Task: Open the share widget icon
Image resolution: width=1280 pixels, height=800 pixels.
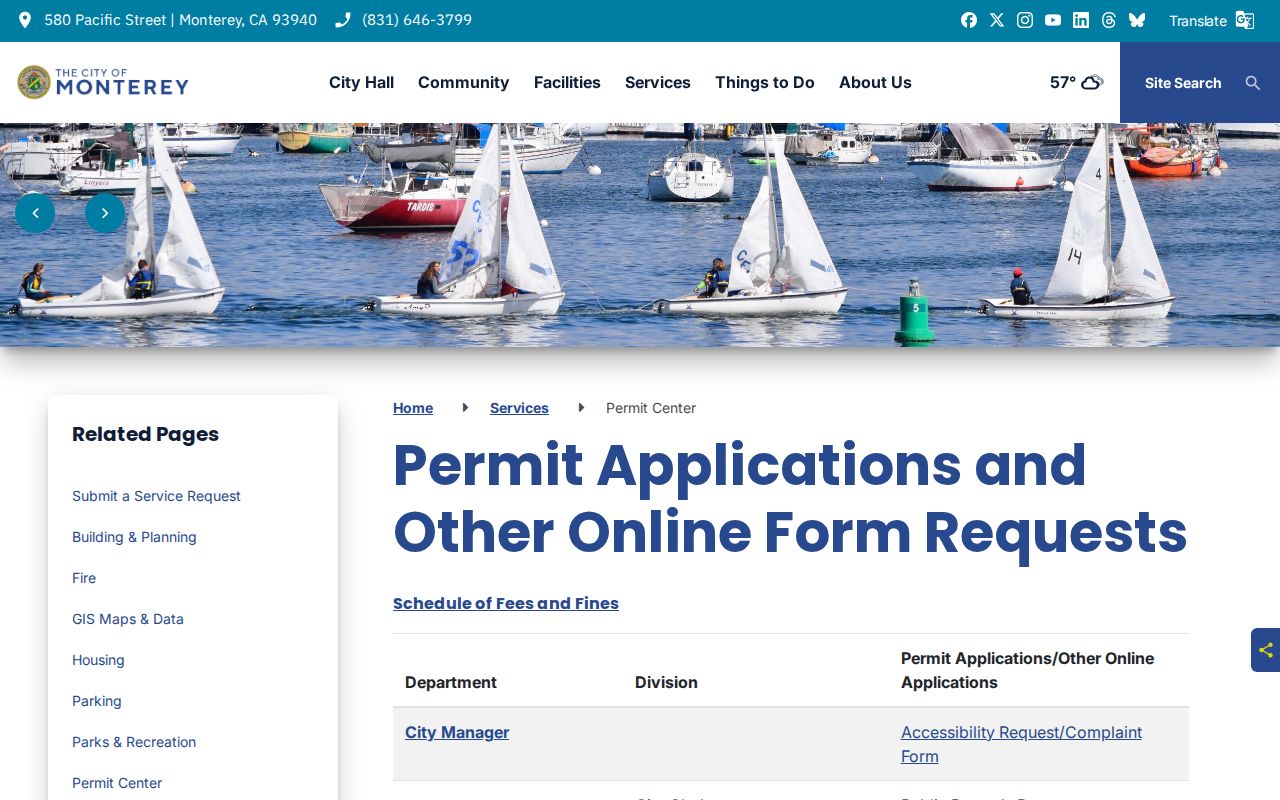Action: tap(1266, 650)
